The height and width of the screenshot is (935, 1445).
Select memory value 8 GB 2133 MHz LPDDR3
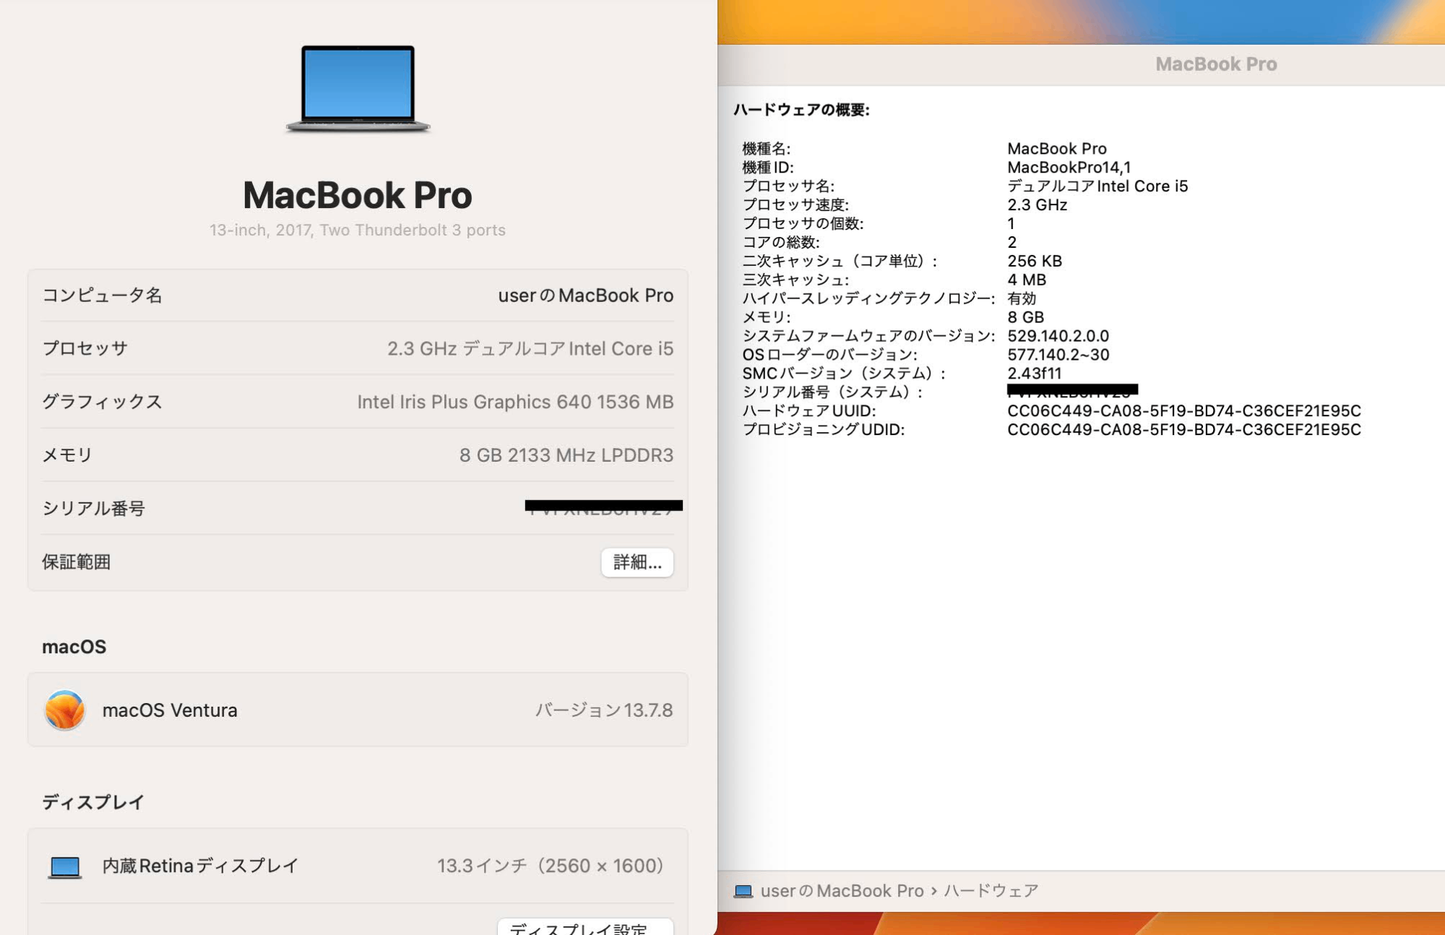click(566, 455)
